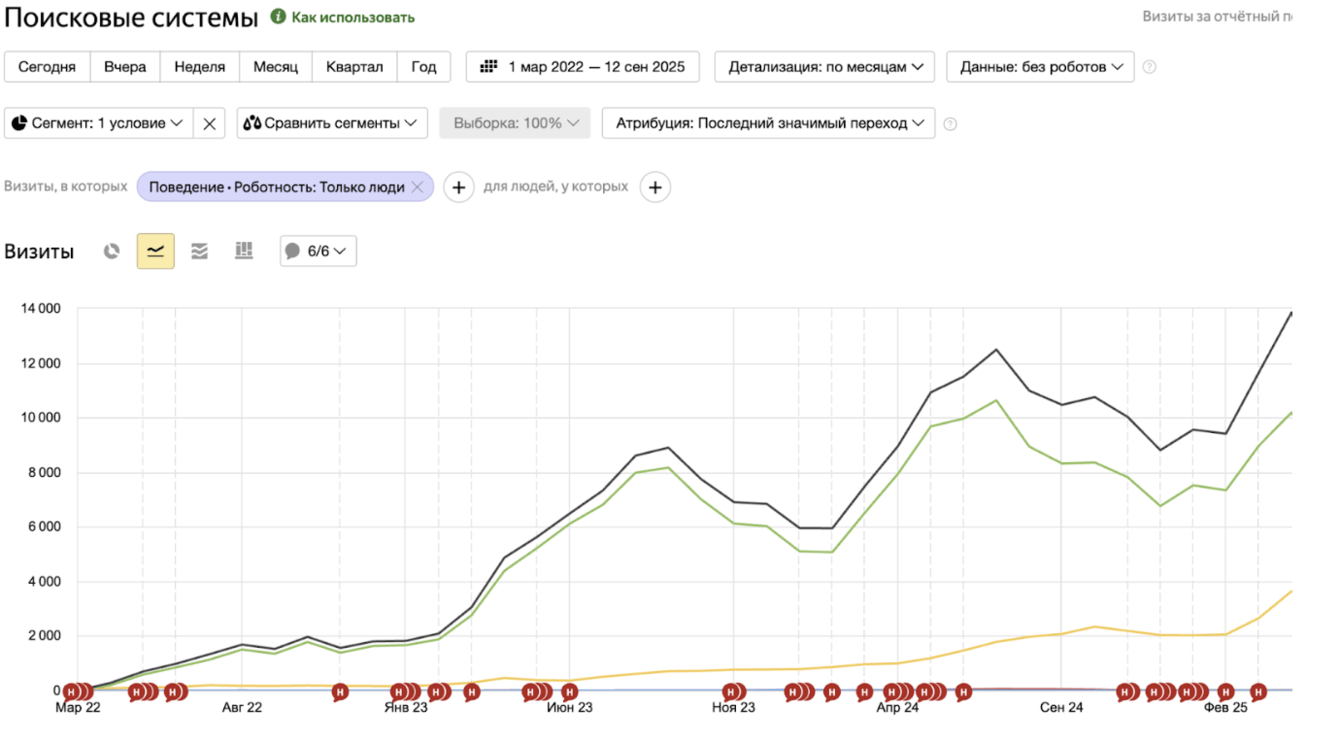
Task: Open the Атрибуция dropdown
Action: (768, 123)
